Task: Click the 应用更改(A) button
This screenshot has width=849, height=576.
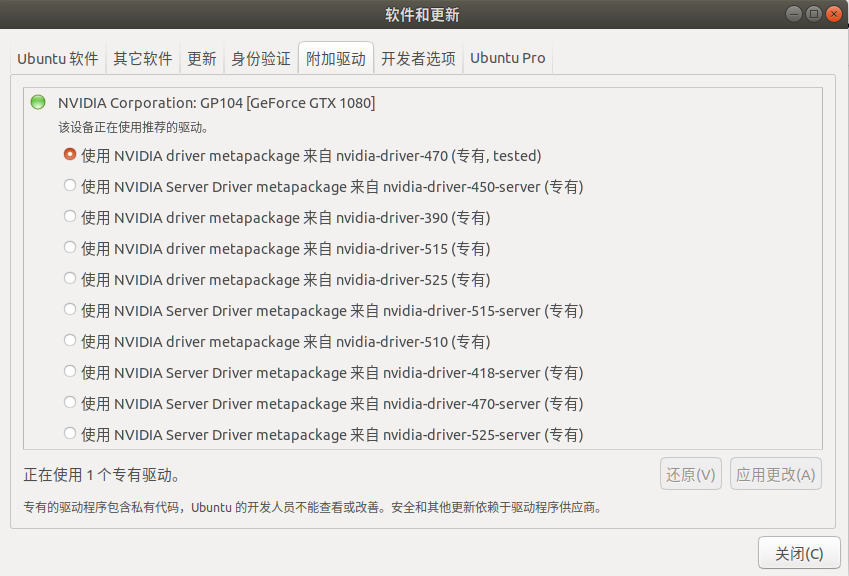Action: coord(775,474)
